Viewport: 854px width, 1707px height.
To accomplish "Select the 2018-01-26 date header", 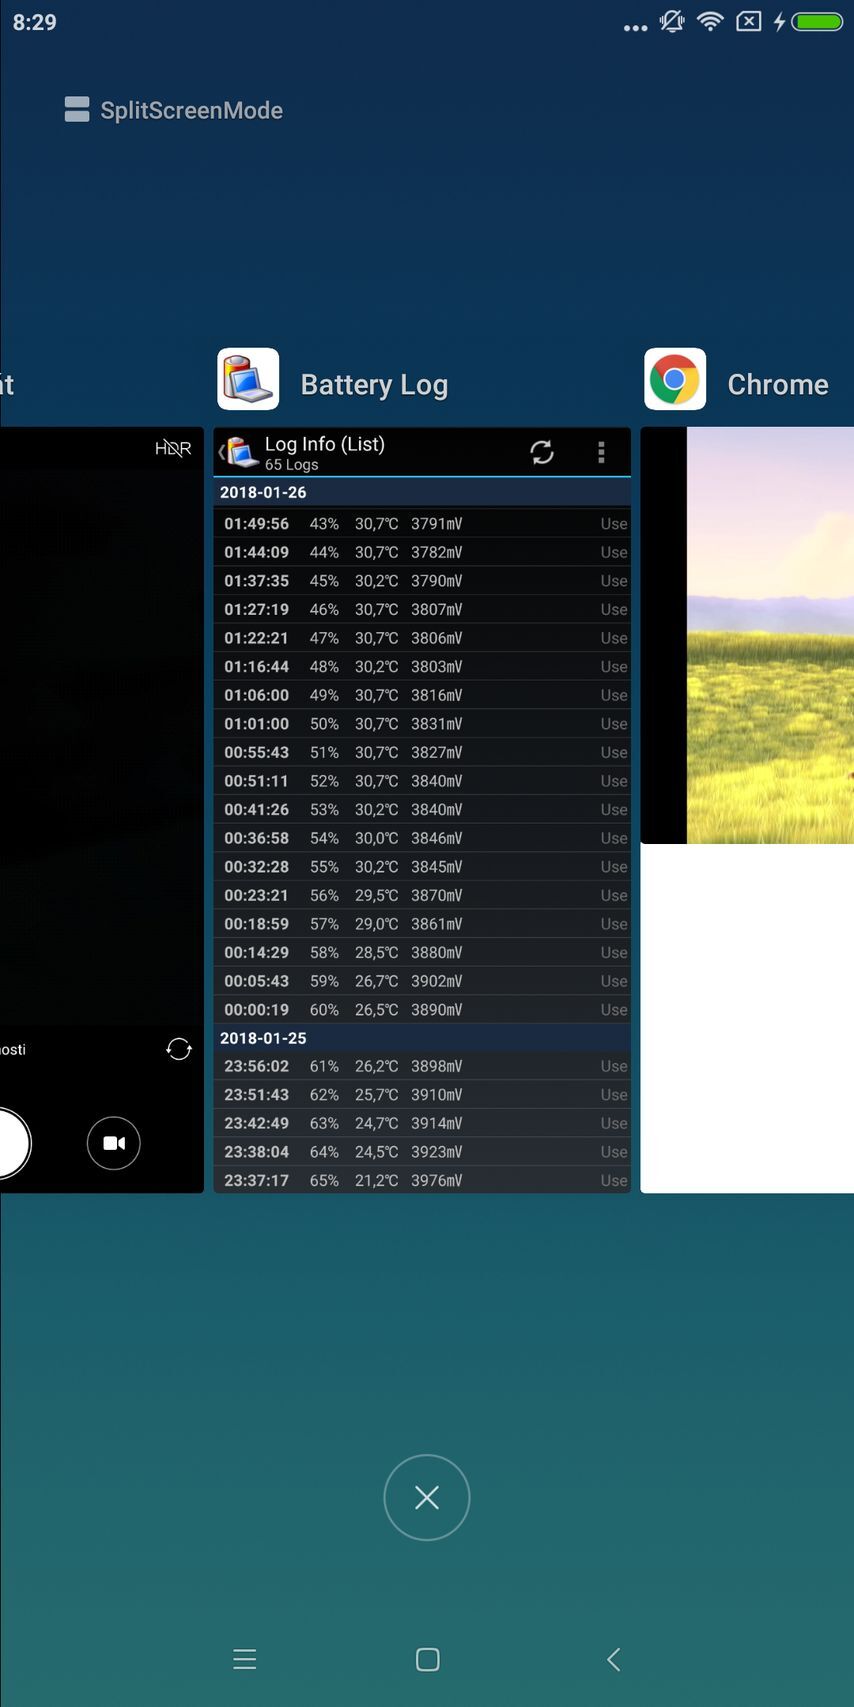I will (422, 493).
